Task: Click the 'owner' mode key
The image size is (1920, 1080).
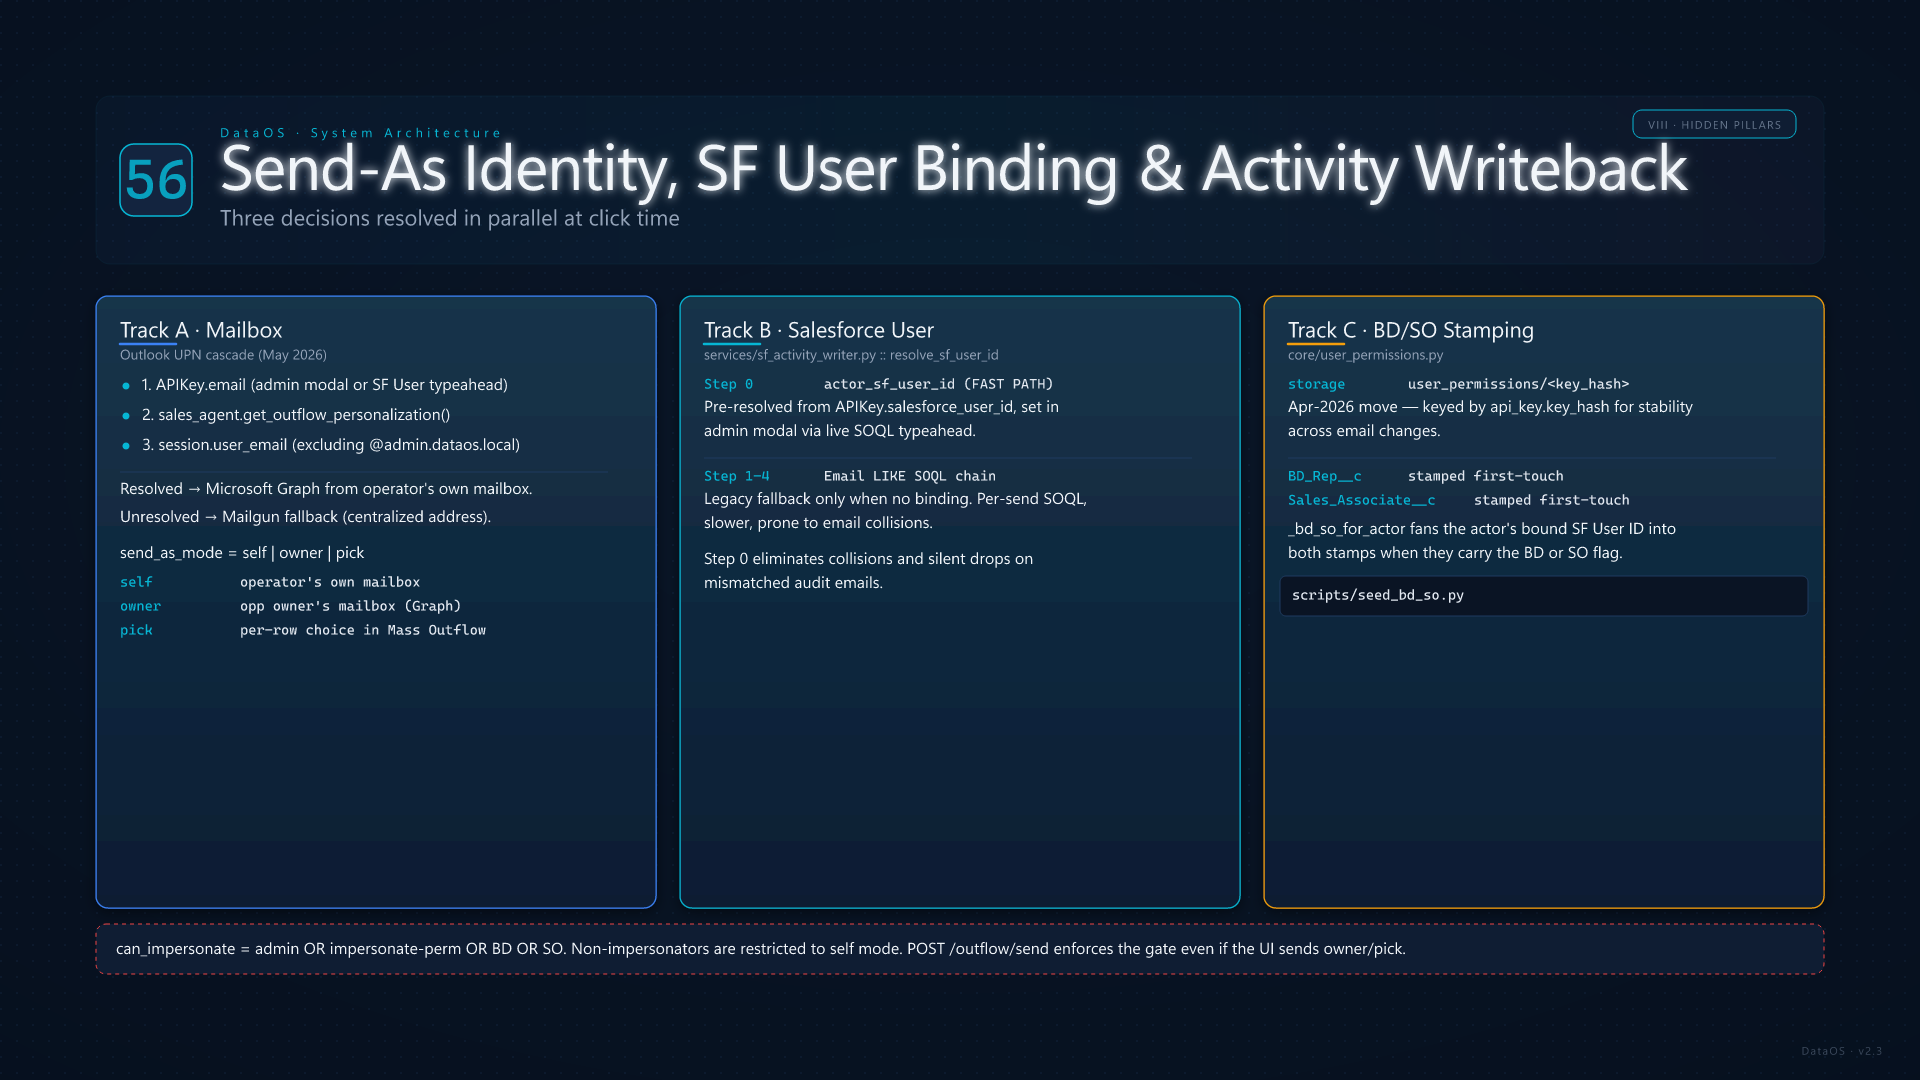Action: pos(140,606)
